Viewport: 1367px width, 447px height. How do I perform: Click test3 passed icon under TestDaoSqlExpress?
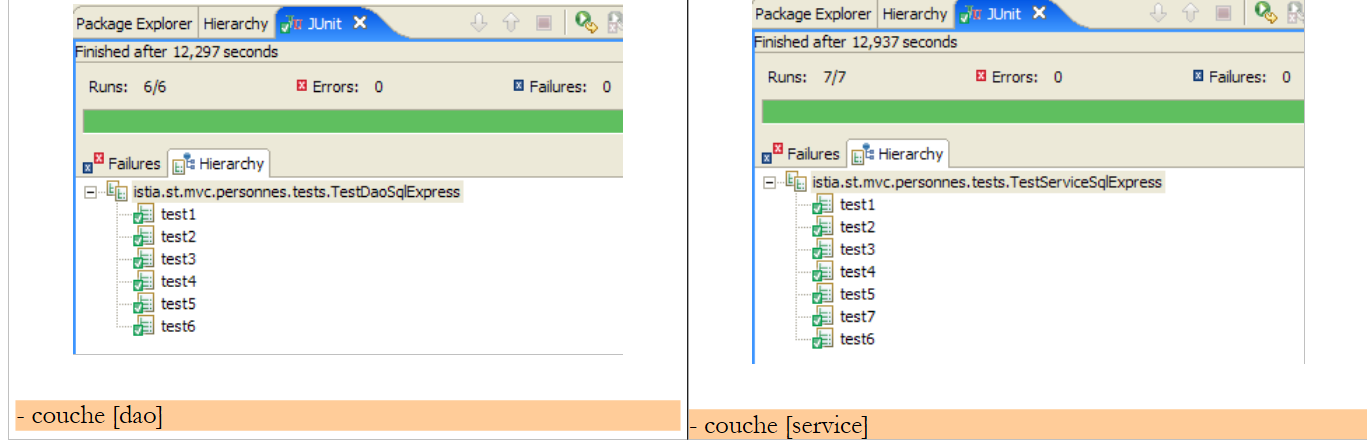click(x=144, y=260)
